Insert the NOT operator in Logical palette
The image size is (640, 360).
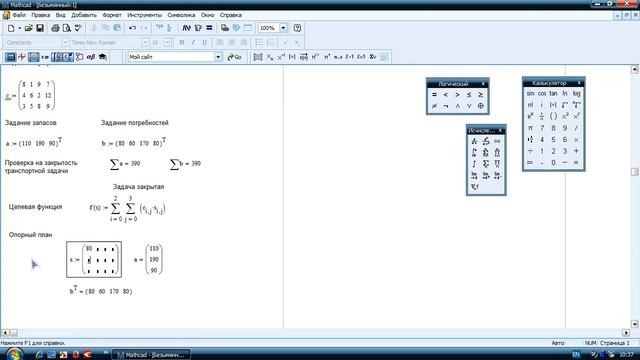pos(446,106)
